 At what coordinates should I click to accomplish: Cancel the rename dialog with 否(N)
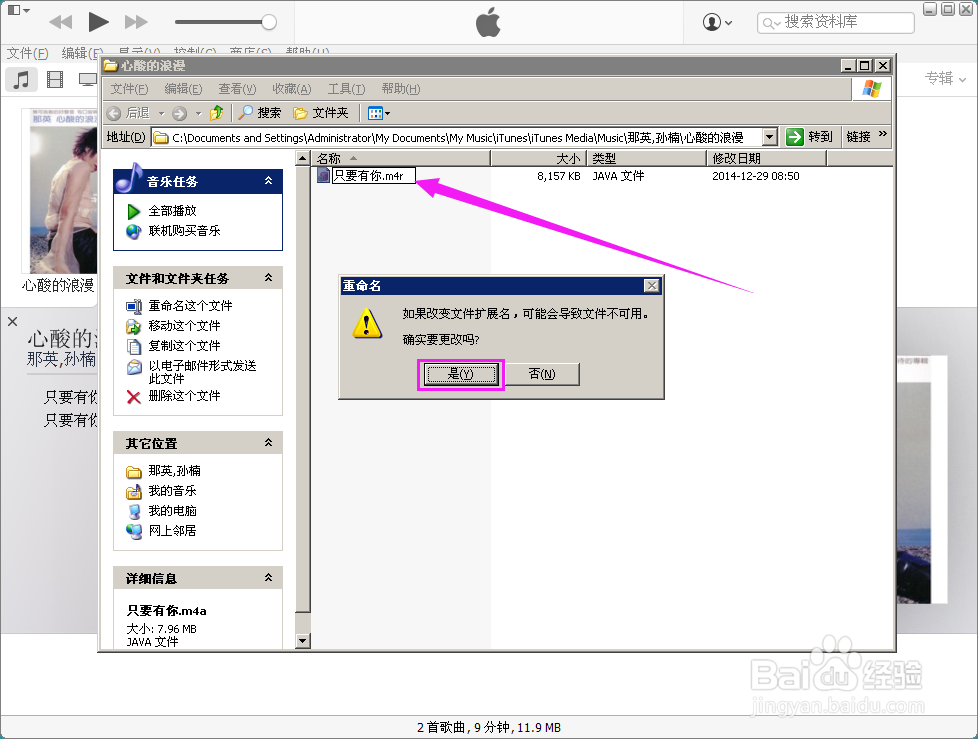(x=541, y=374)
